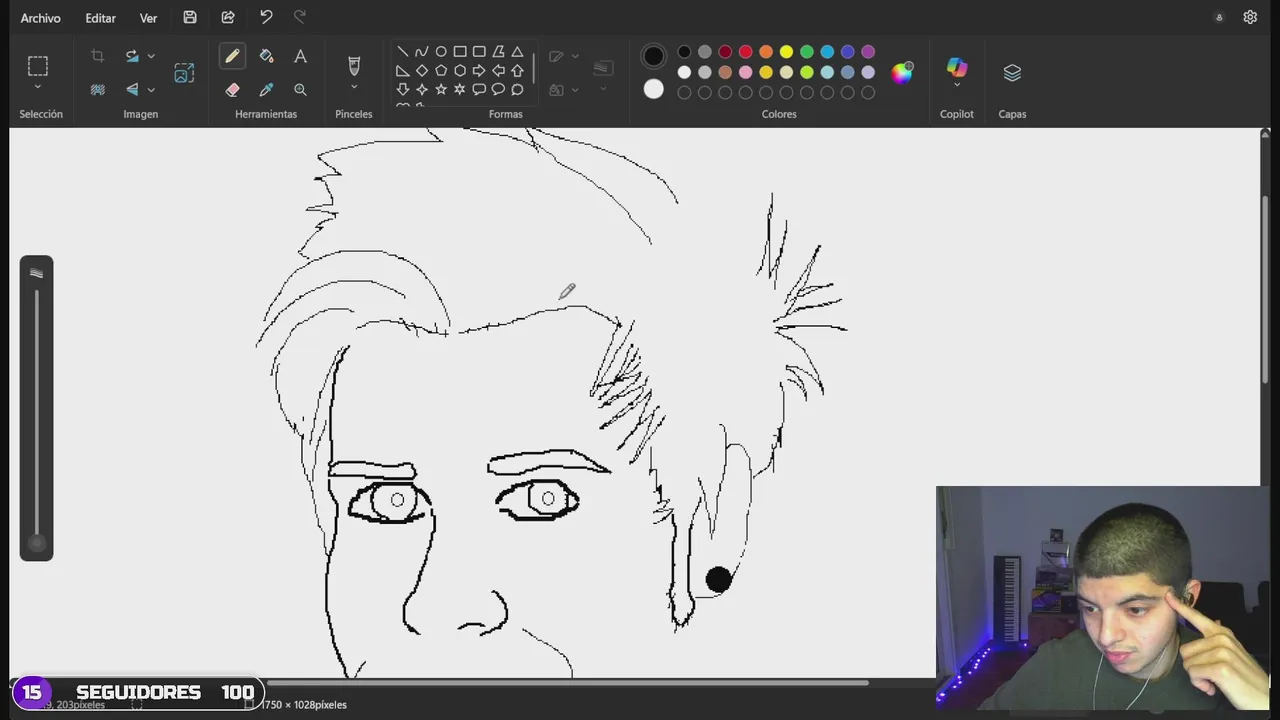The image size is (1280, 720).
Task: Pick the green color swatch
Action: pyautogui.click(x=807, y=52)
